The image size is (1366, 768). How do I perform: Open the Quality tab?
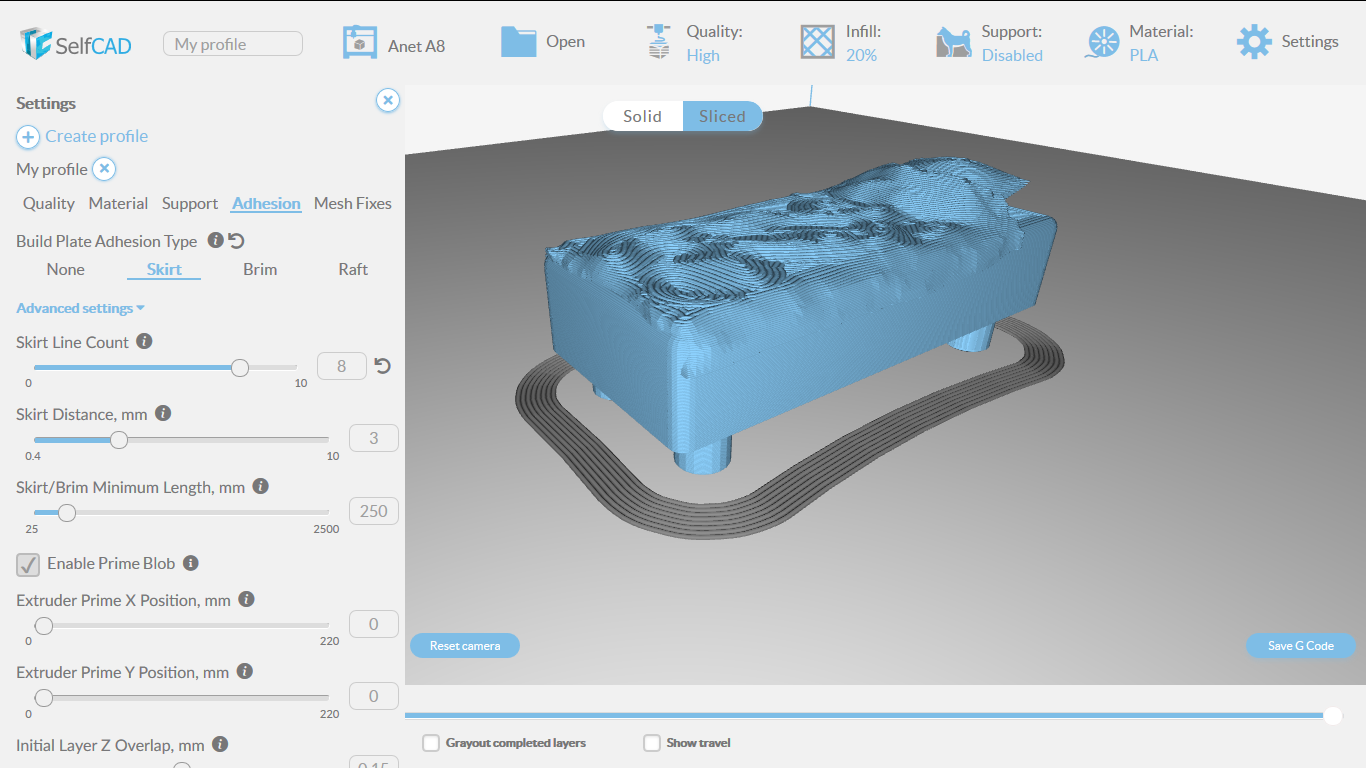[49, 203]
